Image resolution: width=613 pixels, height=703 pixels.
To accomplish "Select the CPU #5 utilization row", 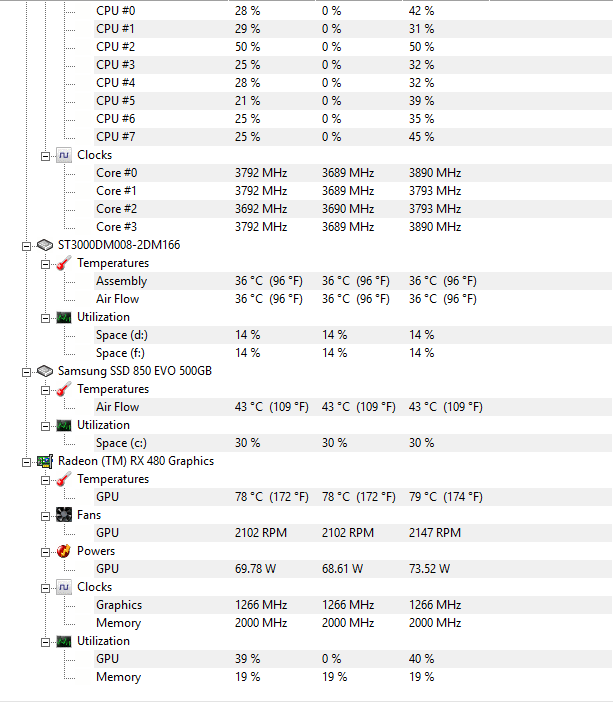I will [x=353, y=101].
